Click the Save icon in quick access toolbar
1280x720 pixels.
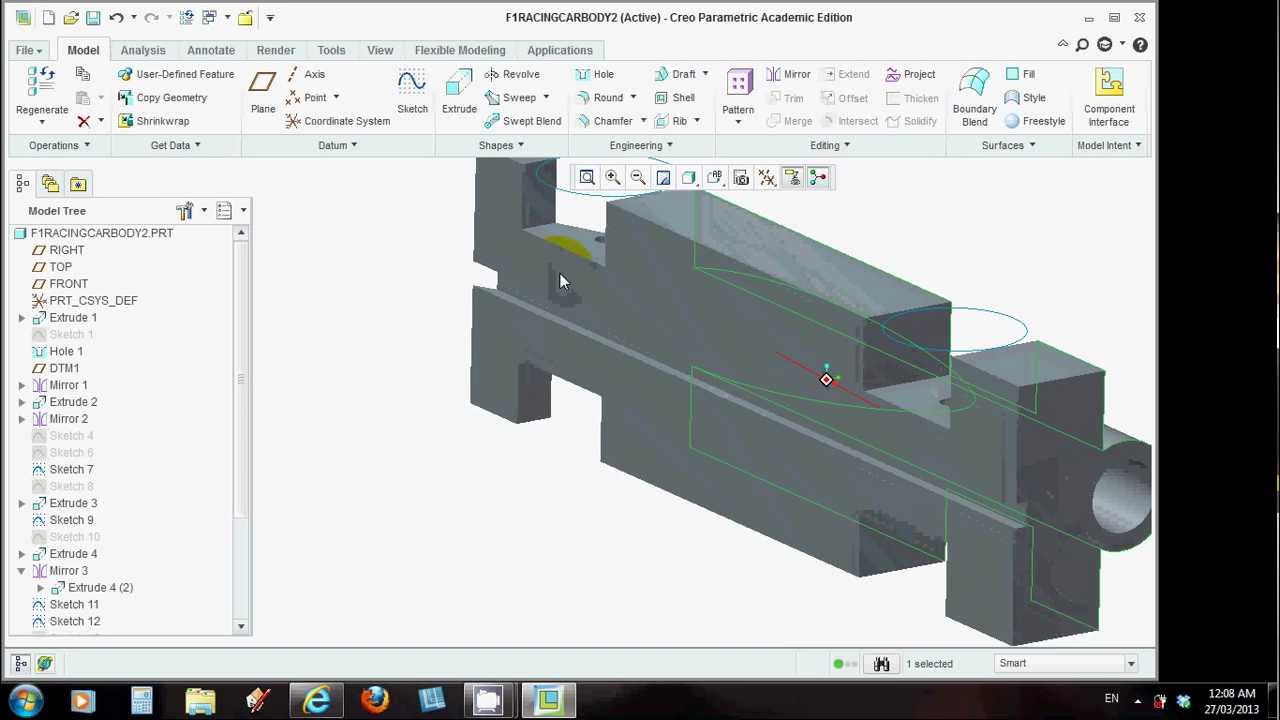(93, 17)
